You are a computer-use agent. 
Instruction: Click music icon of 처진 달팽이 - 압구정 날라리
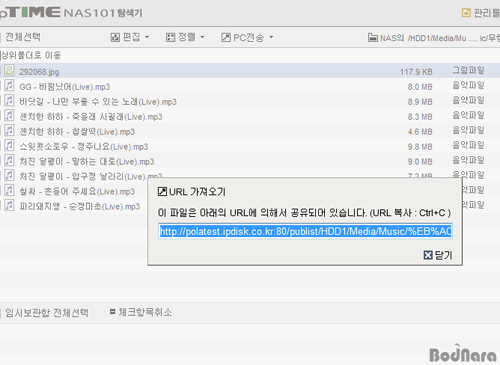click(x=9, y=176)
